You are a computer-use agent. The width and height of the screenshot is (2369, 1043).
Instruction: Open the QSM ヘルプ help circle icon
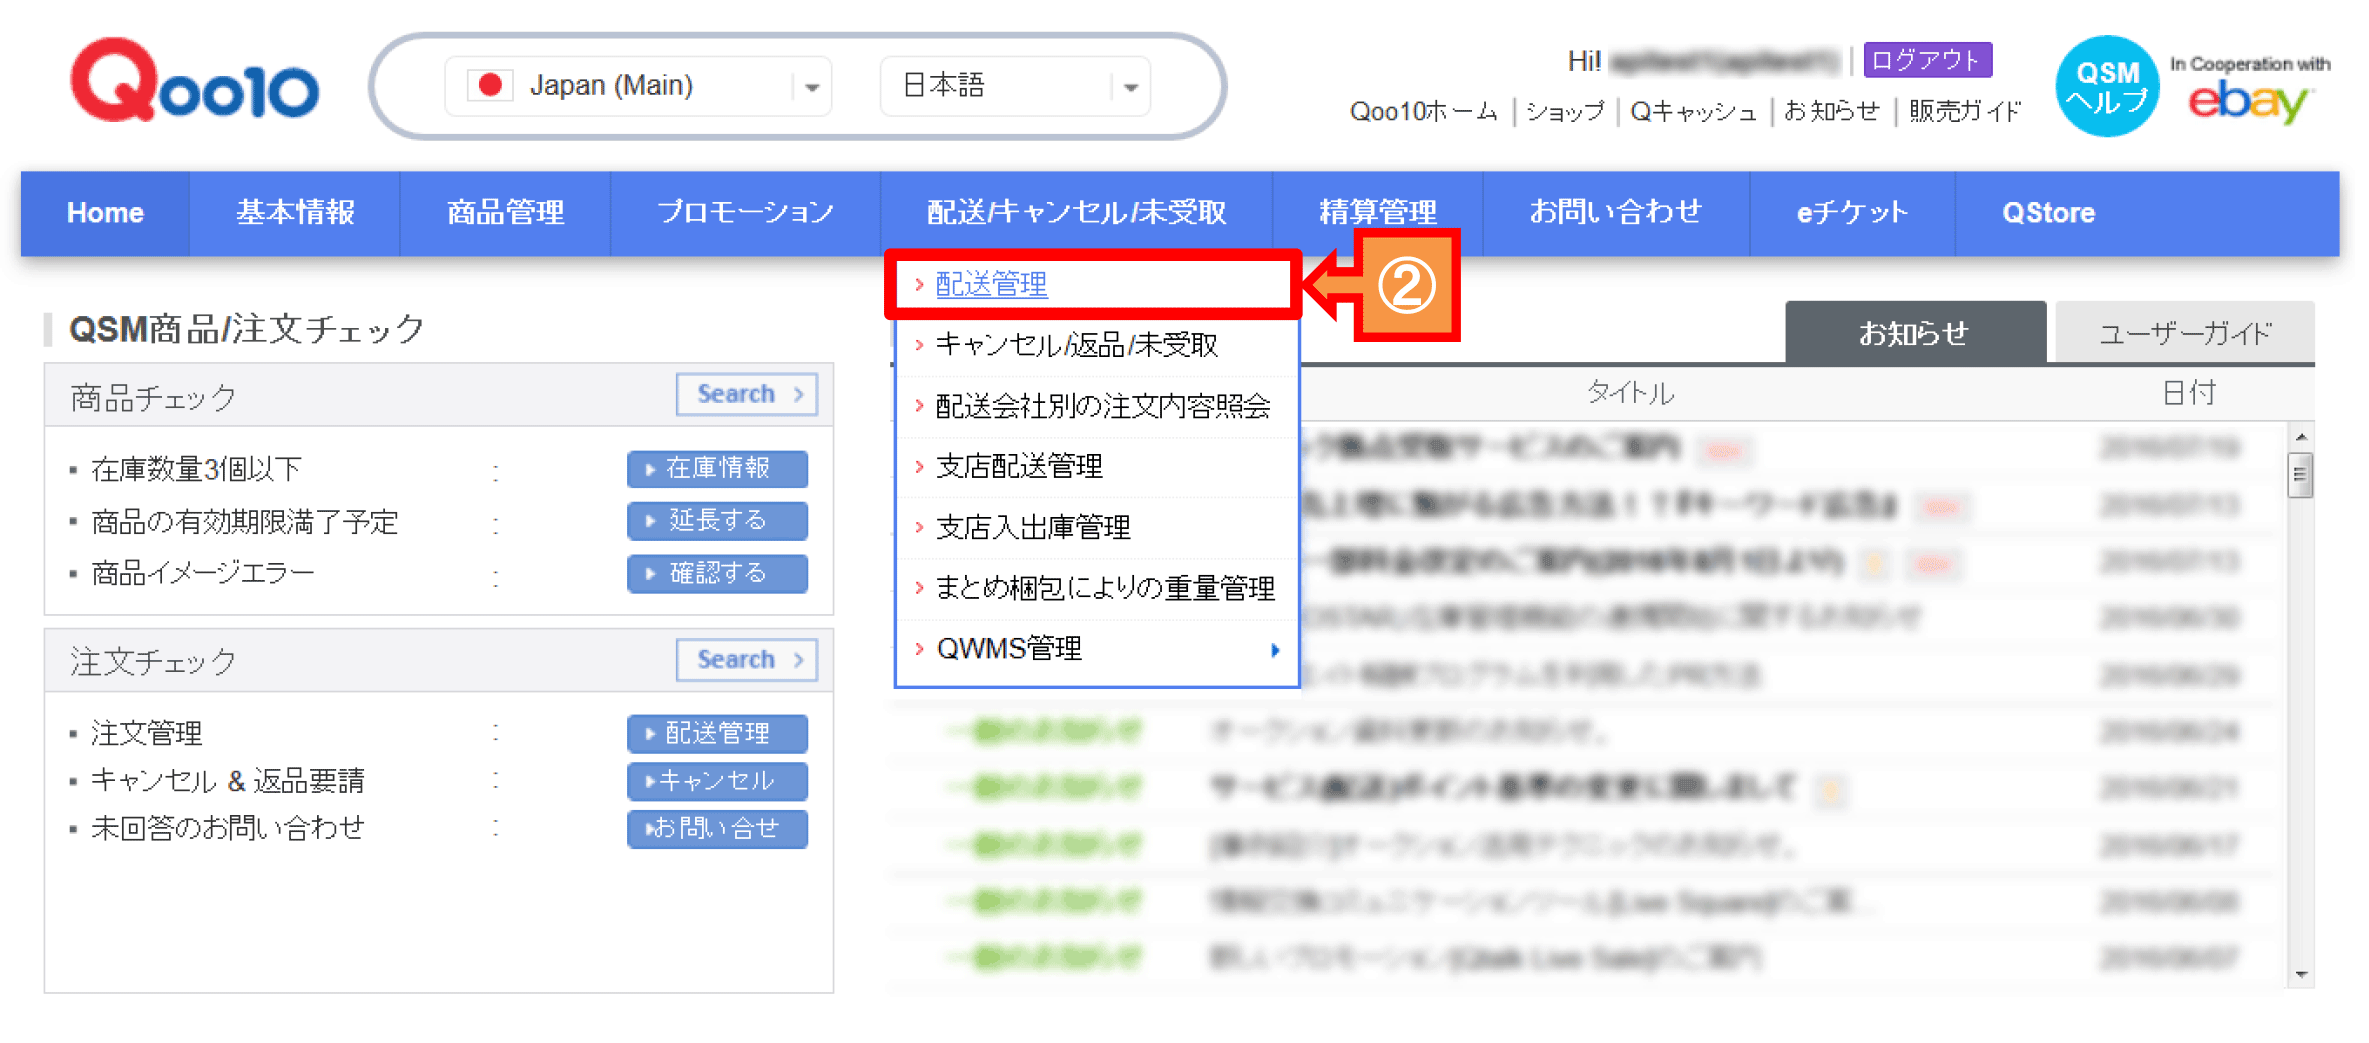(2106, 87)
